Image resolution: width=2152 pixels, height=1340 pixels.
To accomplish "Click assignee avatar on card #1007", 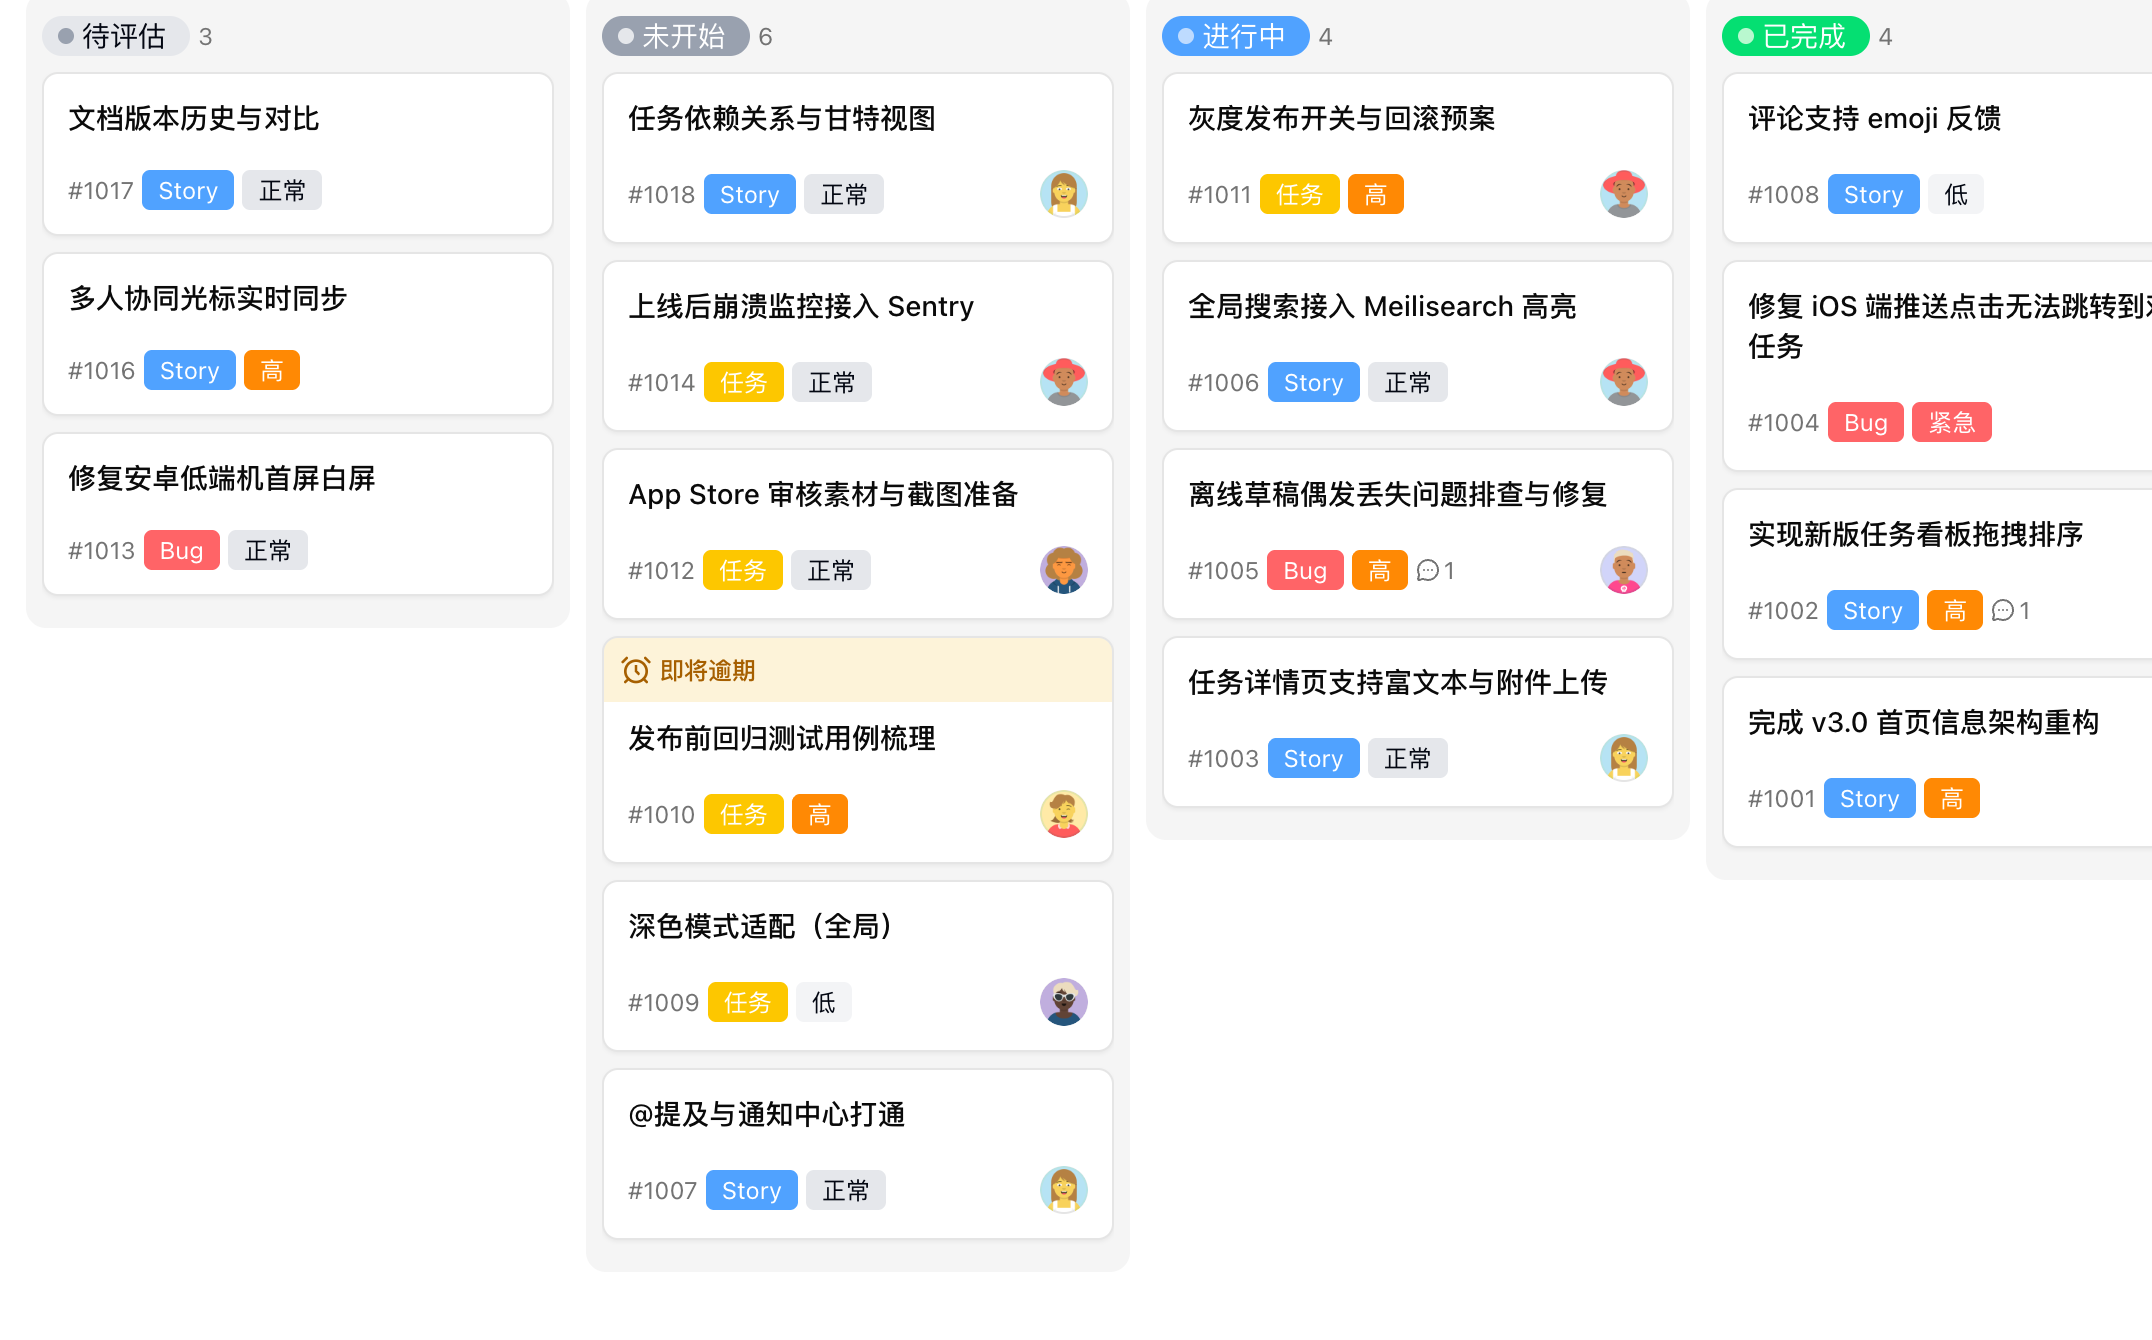I will tap(1063, 1190).
